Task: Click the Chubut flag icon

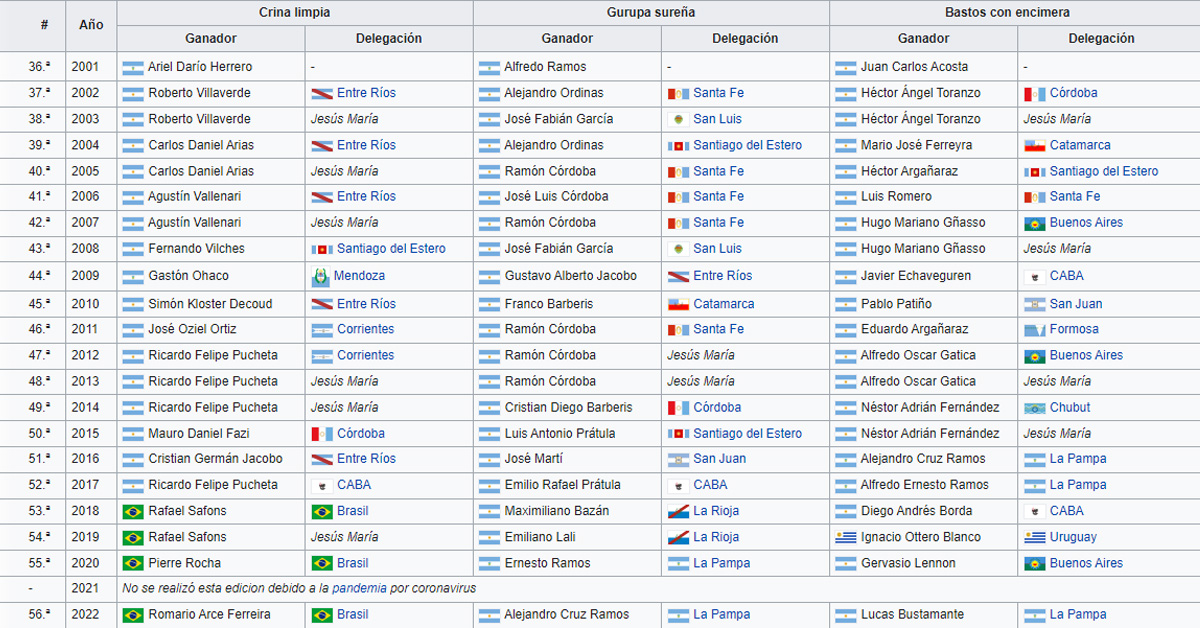Action: point(1034,408)
